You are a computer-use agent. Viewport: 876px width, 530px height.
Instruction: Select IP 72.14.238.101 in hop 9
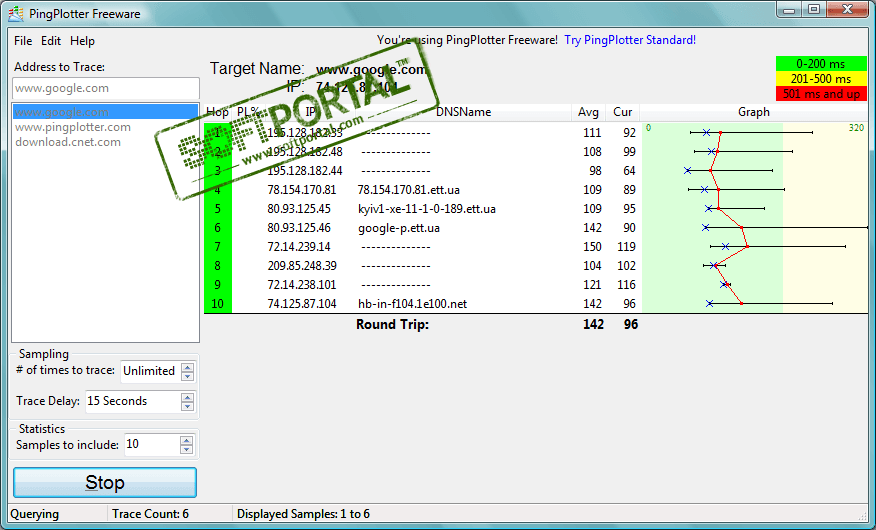coord(302,285)
